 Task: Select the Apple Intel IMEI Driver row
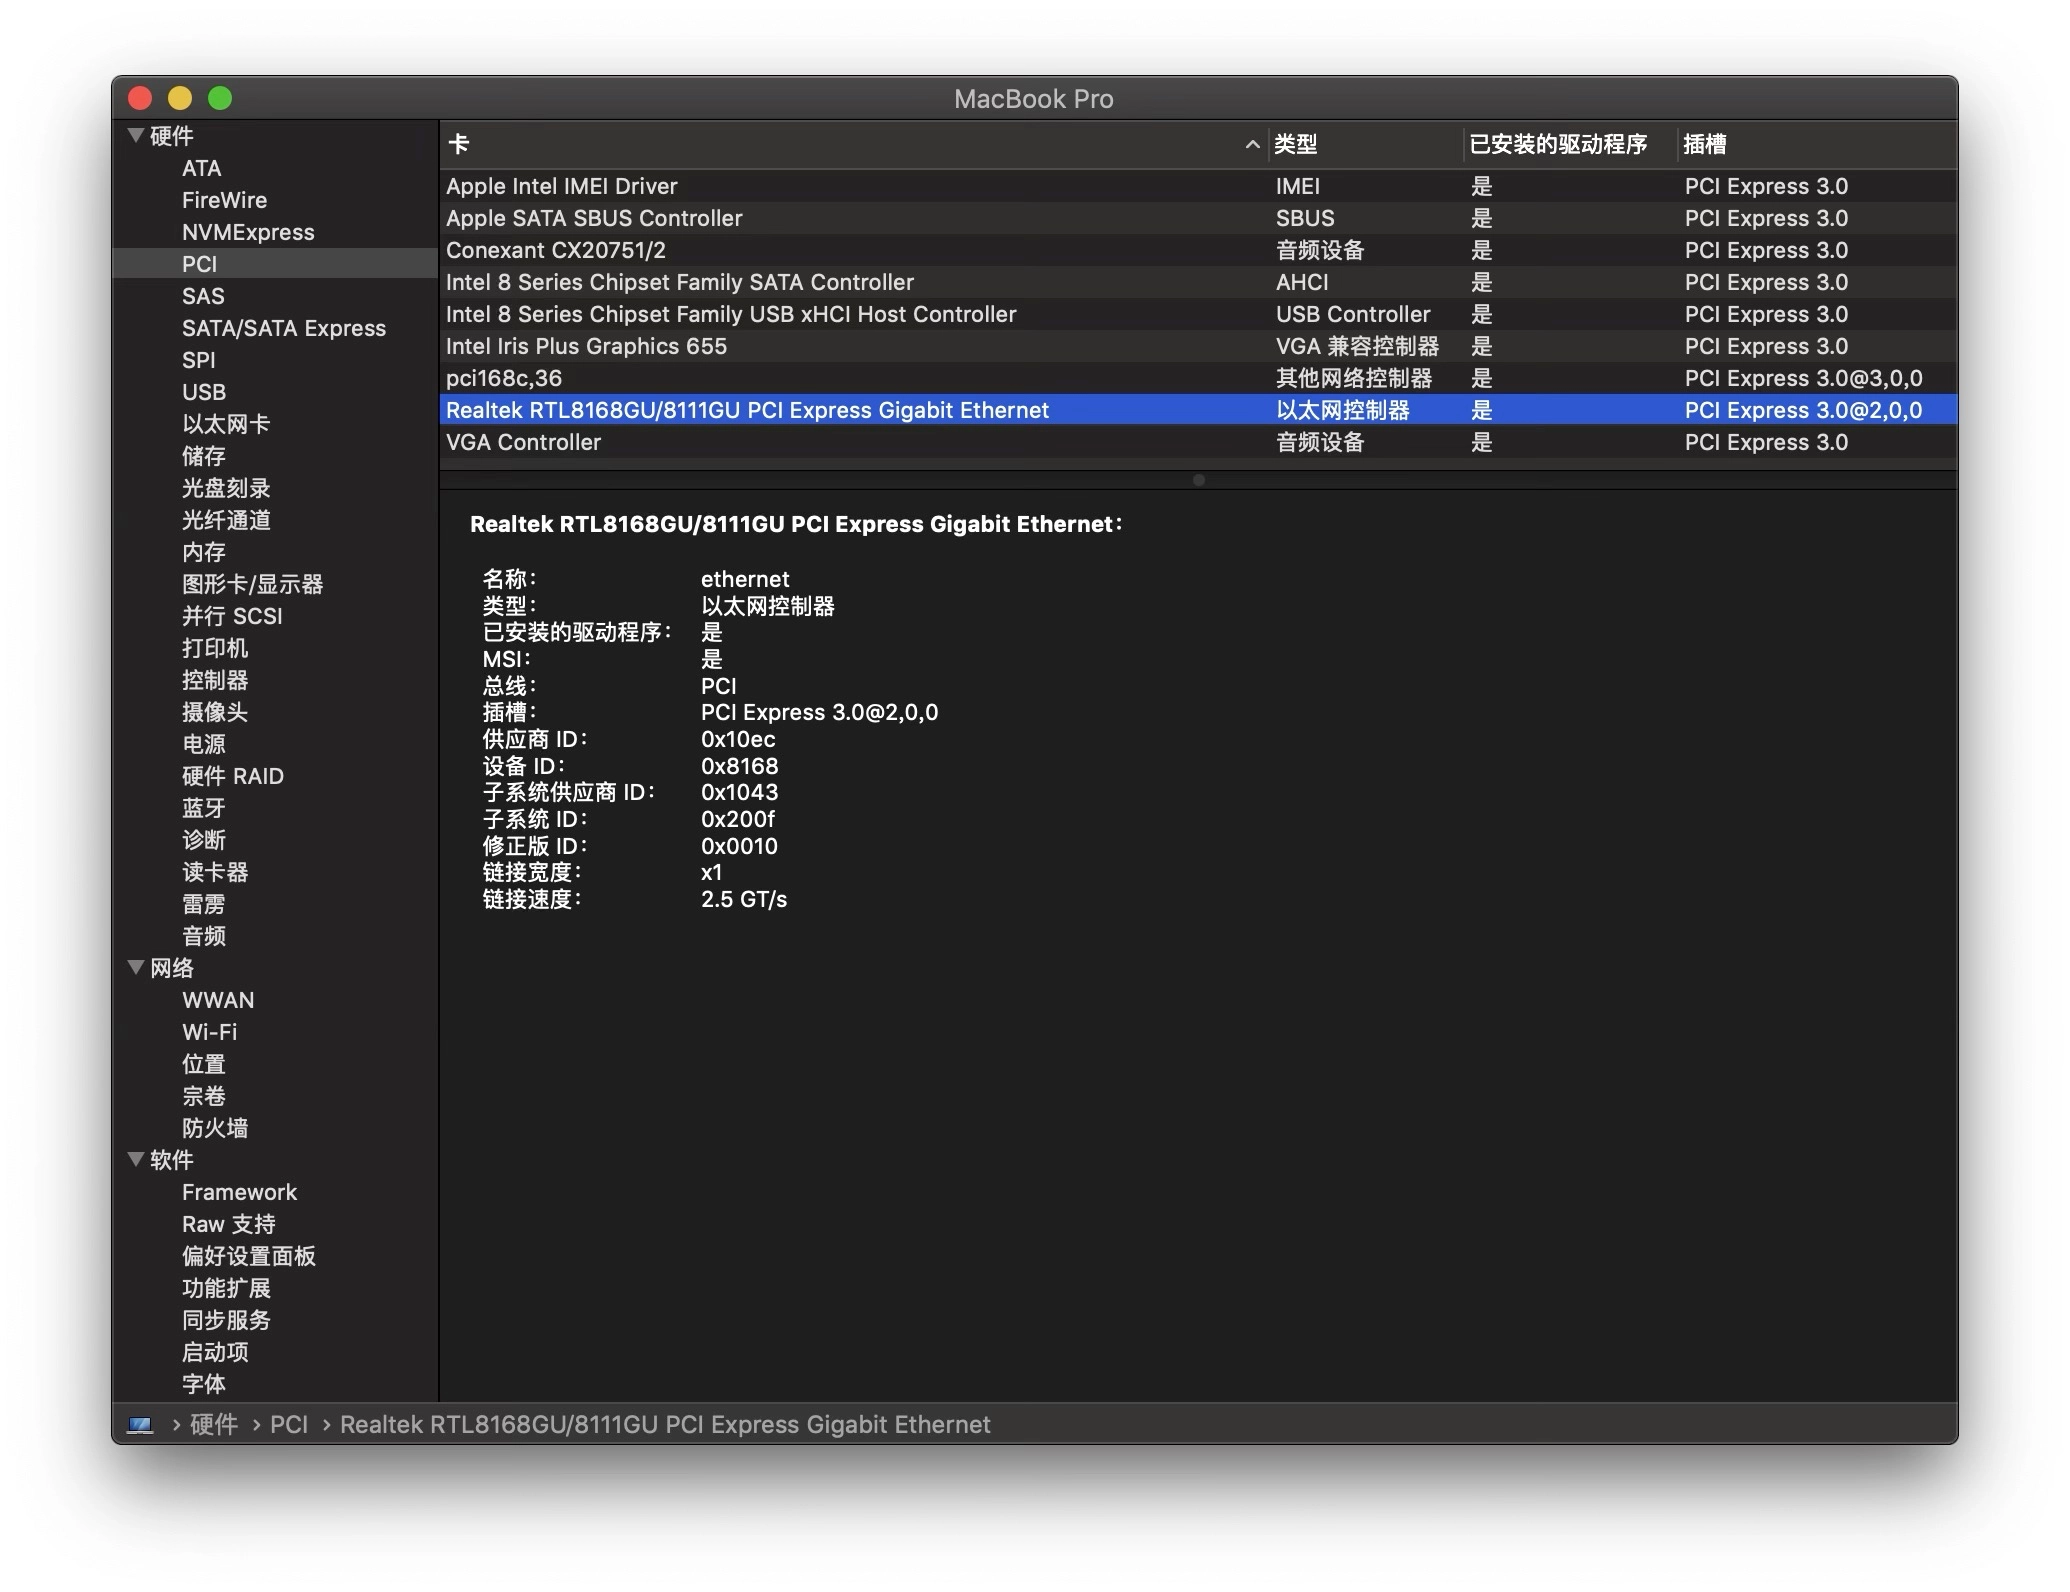pos(1198,186)
